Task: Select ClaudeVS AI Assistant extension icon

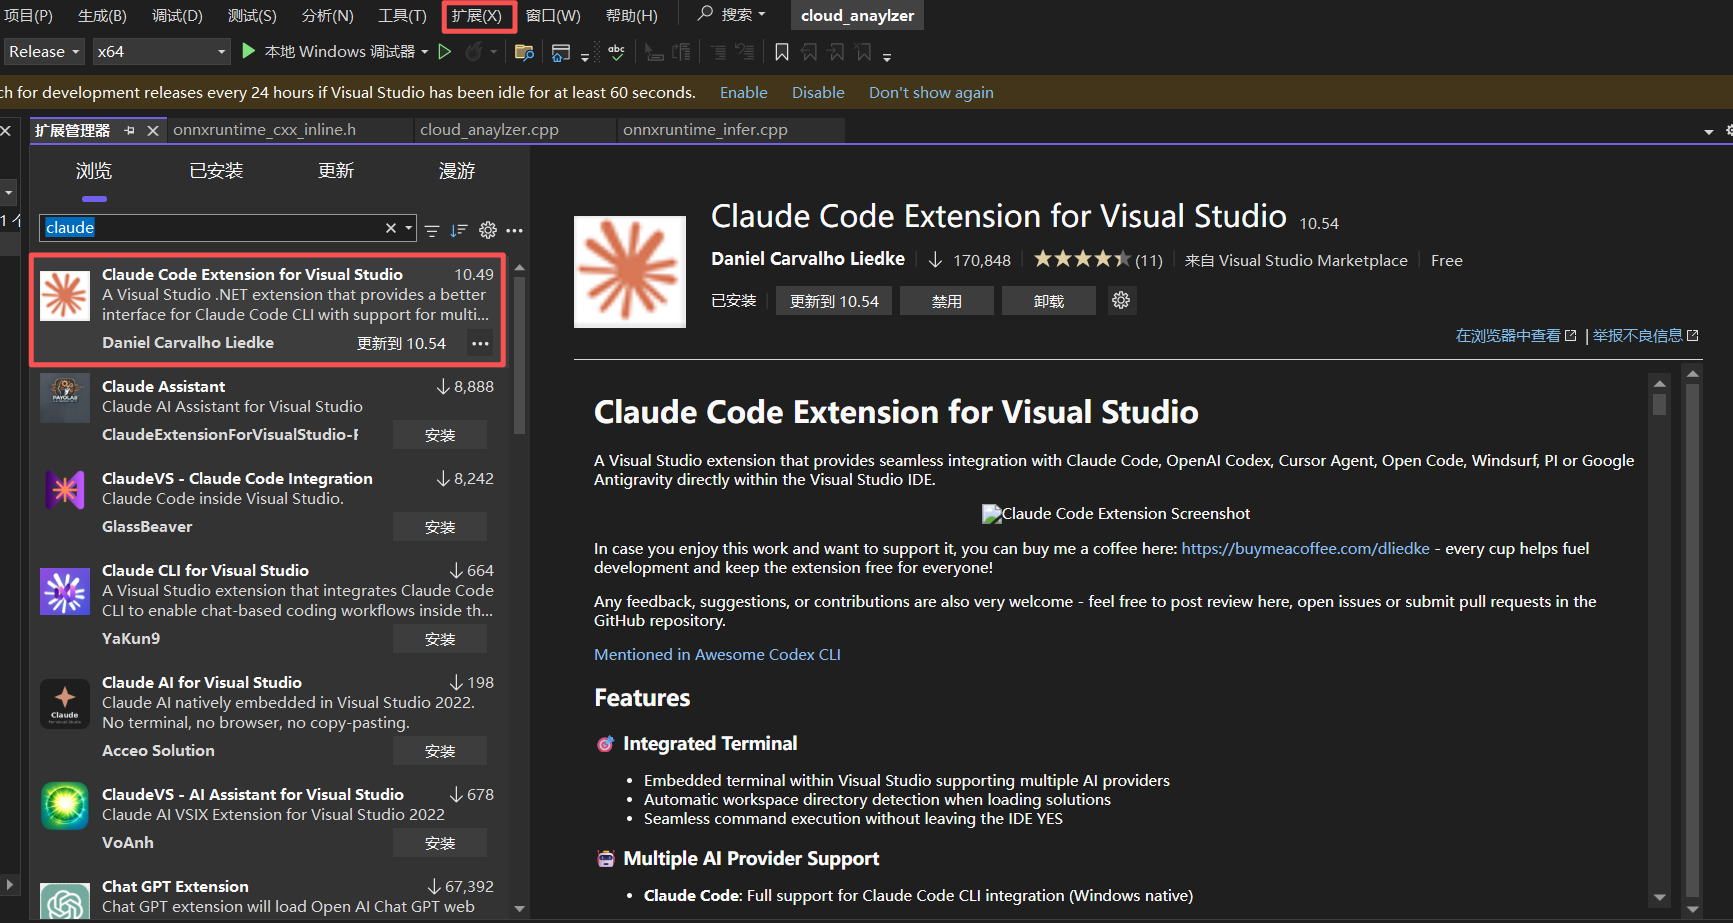Action: tap(65, 805)
